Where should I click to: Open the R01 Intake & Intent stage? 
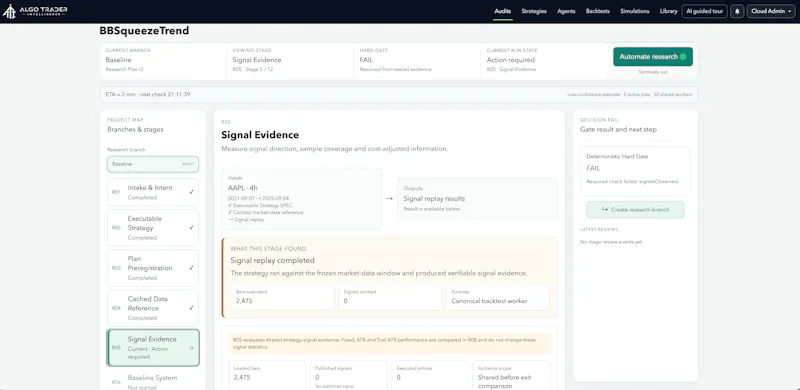pos(153,192)
